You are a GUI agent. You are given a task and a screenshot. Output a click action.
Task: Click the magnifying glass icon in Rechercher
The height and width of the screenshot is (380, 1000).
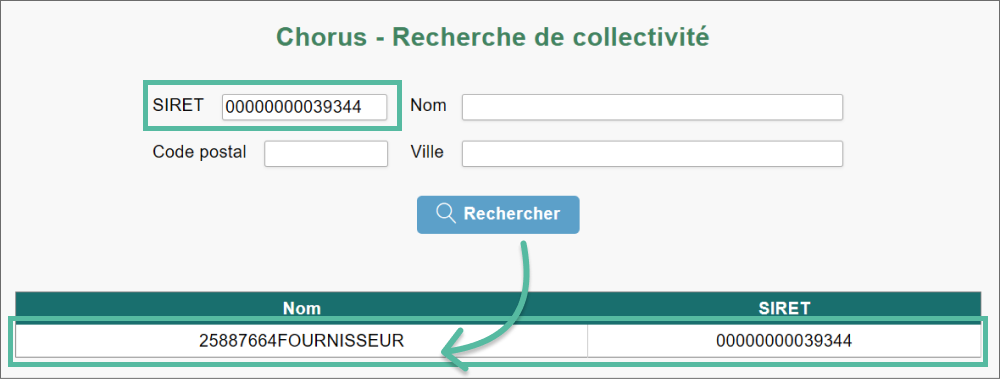(x=446, y=214)
